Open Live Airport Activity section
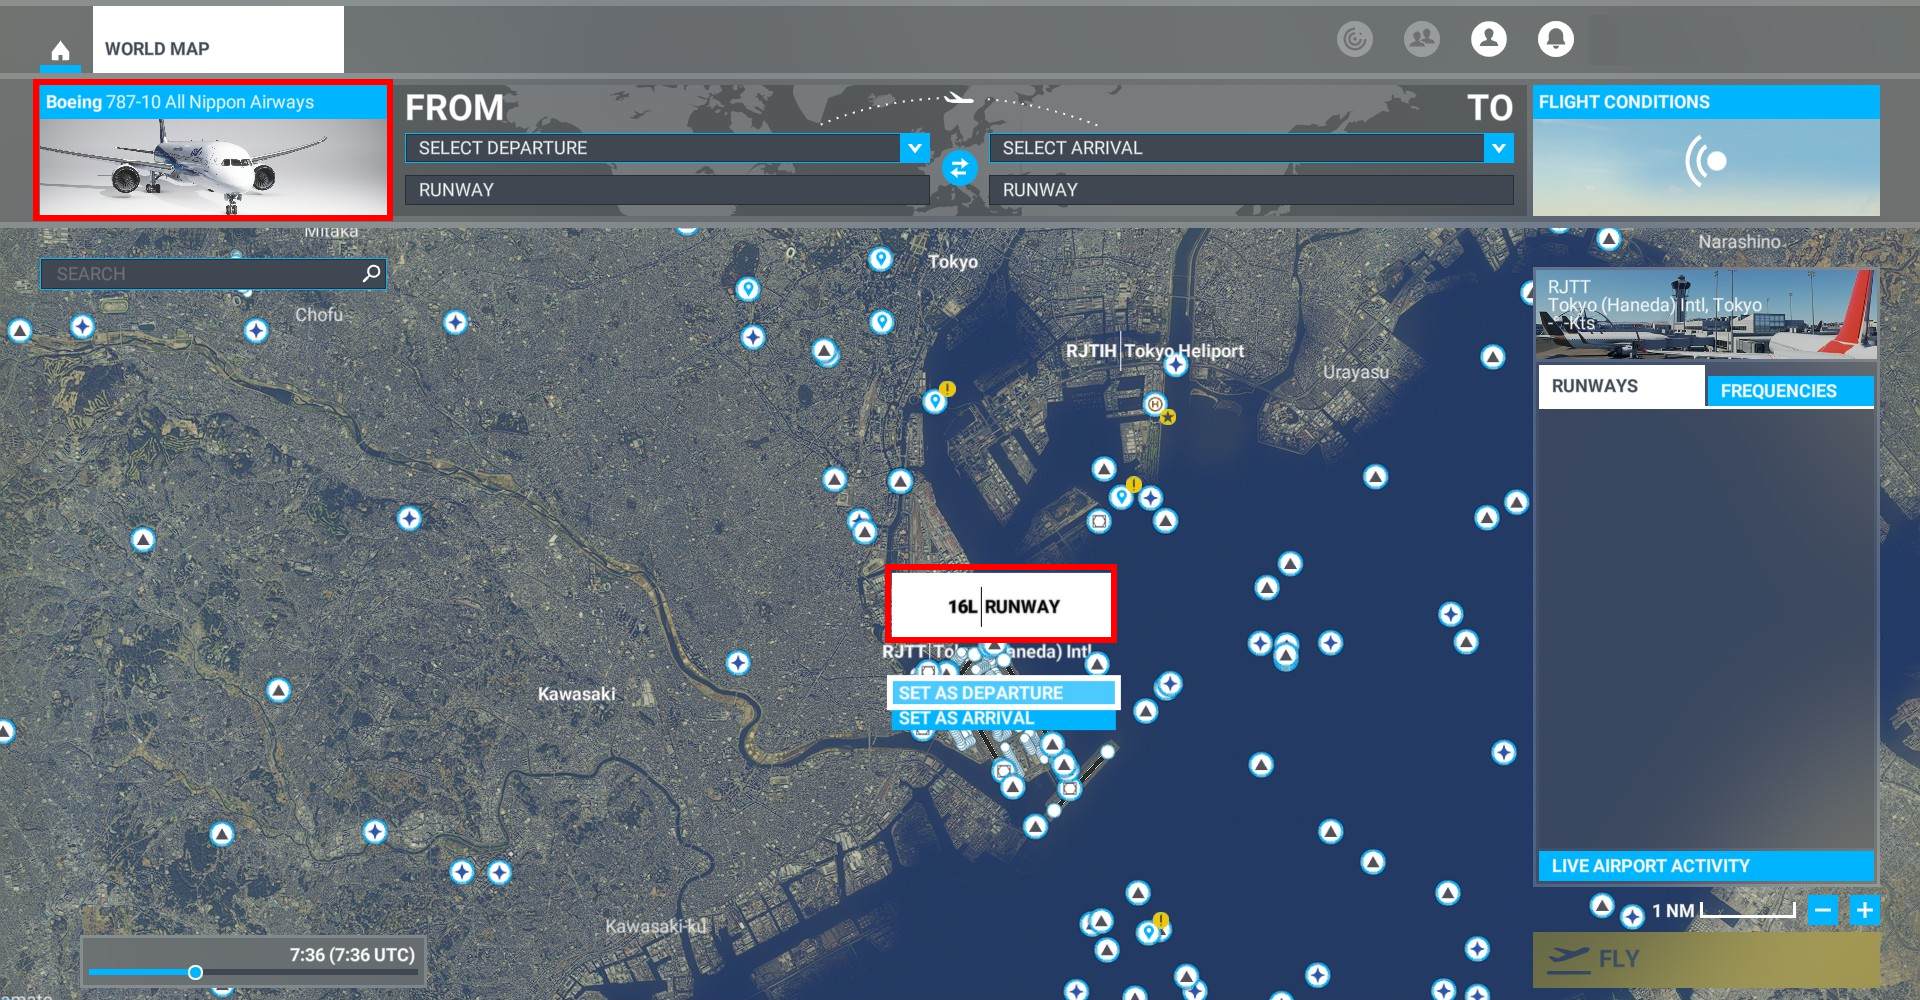Viewport: 1920px width, 1000px height. [1706, 866]
